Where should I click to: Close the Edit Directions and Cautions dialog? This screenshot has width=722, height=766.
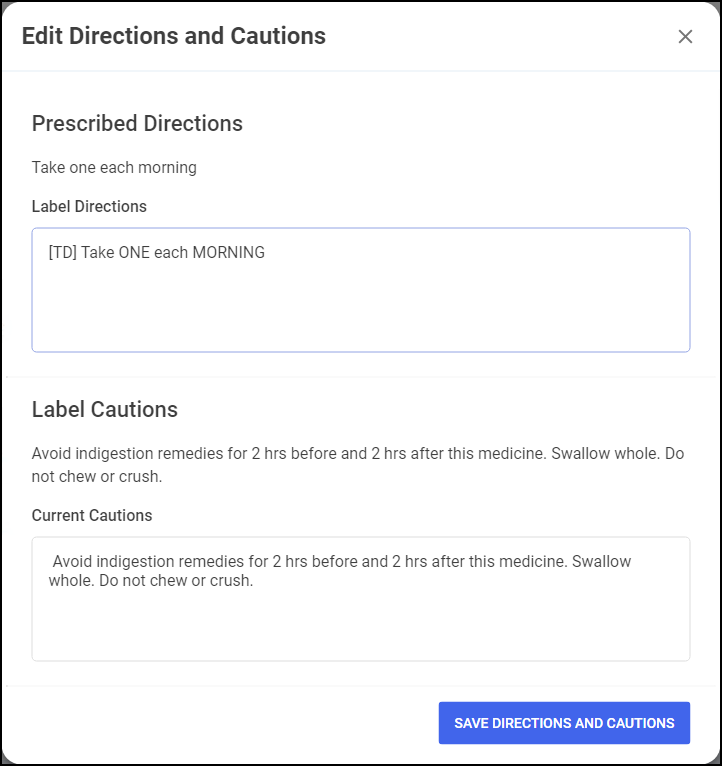685,37
